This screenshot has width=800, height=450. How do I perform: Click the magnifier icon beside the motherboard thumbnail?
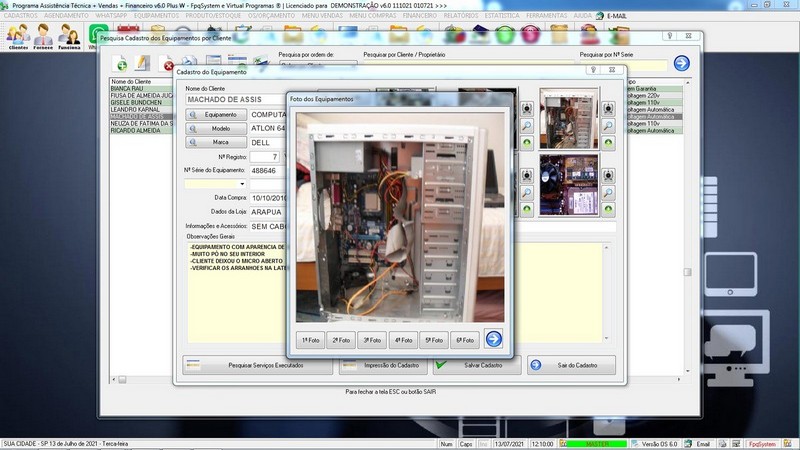click(608, 192)
